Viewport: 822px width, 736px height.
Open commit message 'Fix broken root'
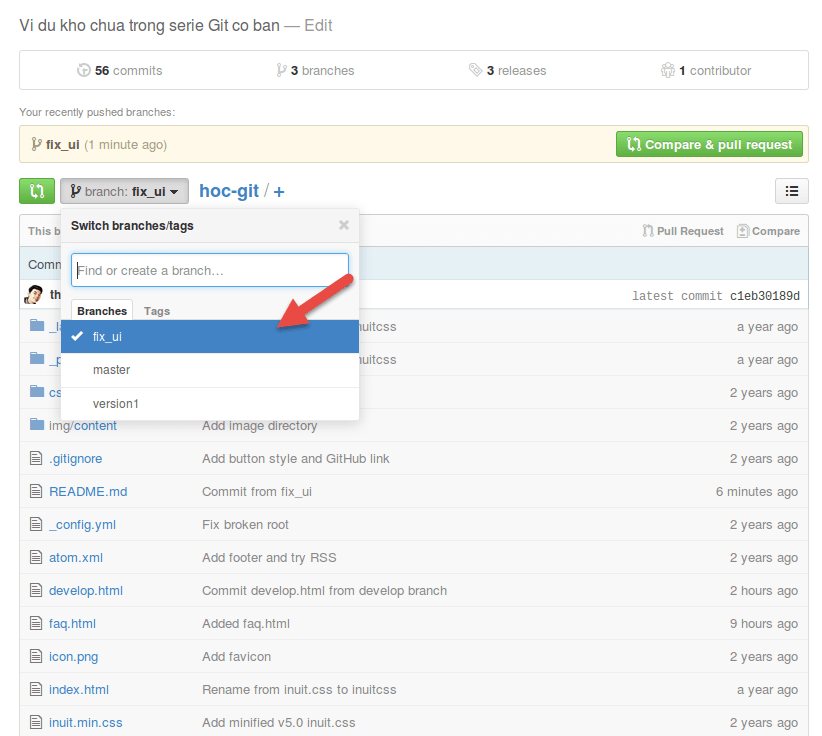coord(245,525)
